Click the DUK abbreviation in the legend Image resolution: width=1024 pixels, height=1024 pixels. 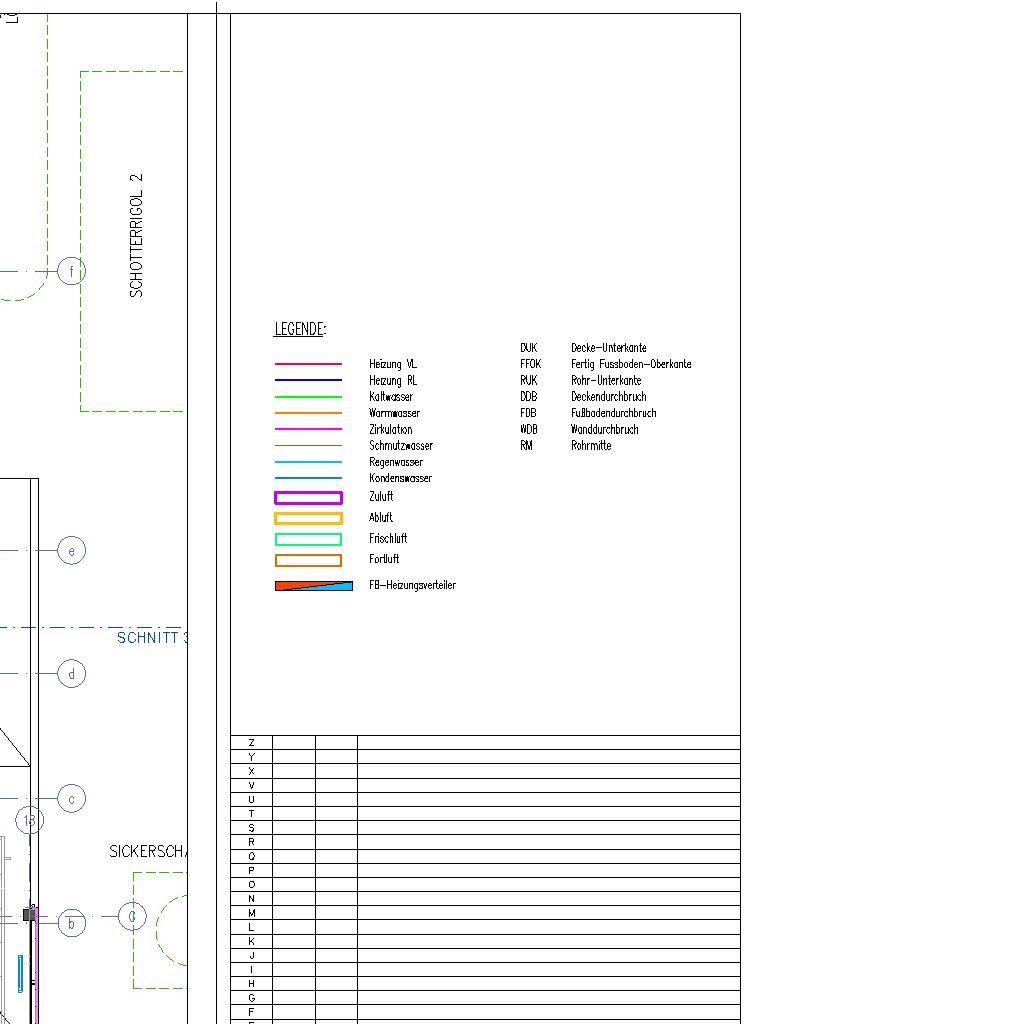click(x=528, y=348)
